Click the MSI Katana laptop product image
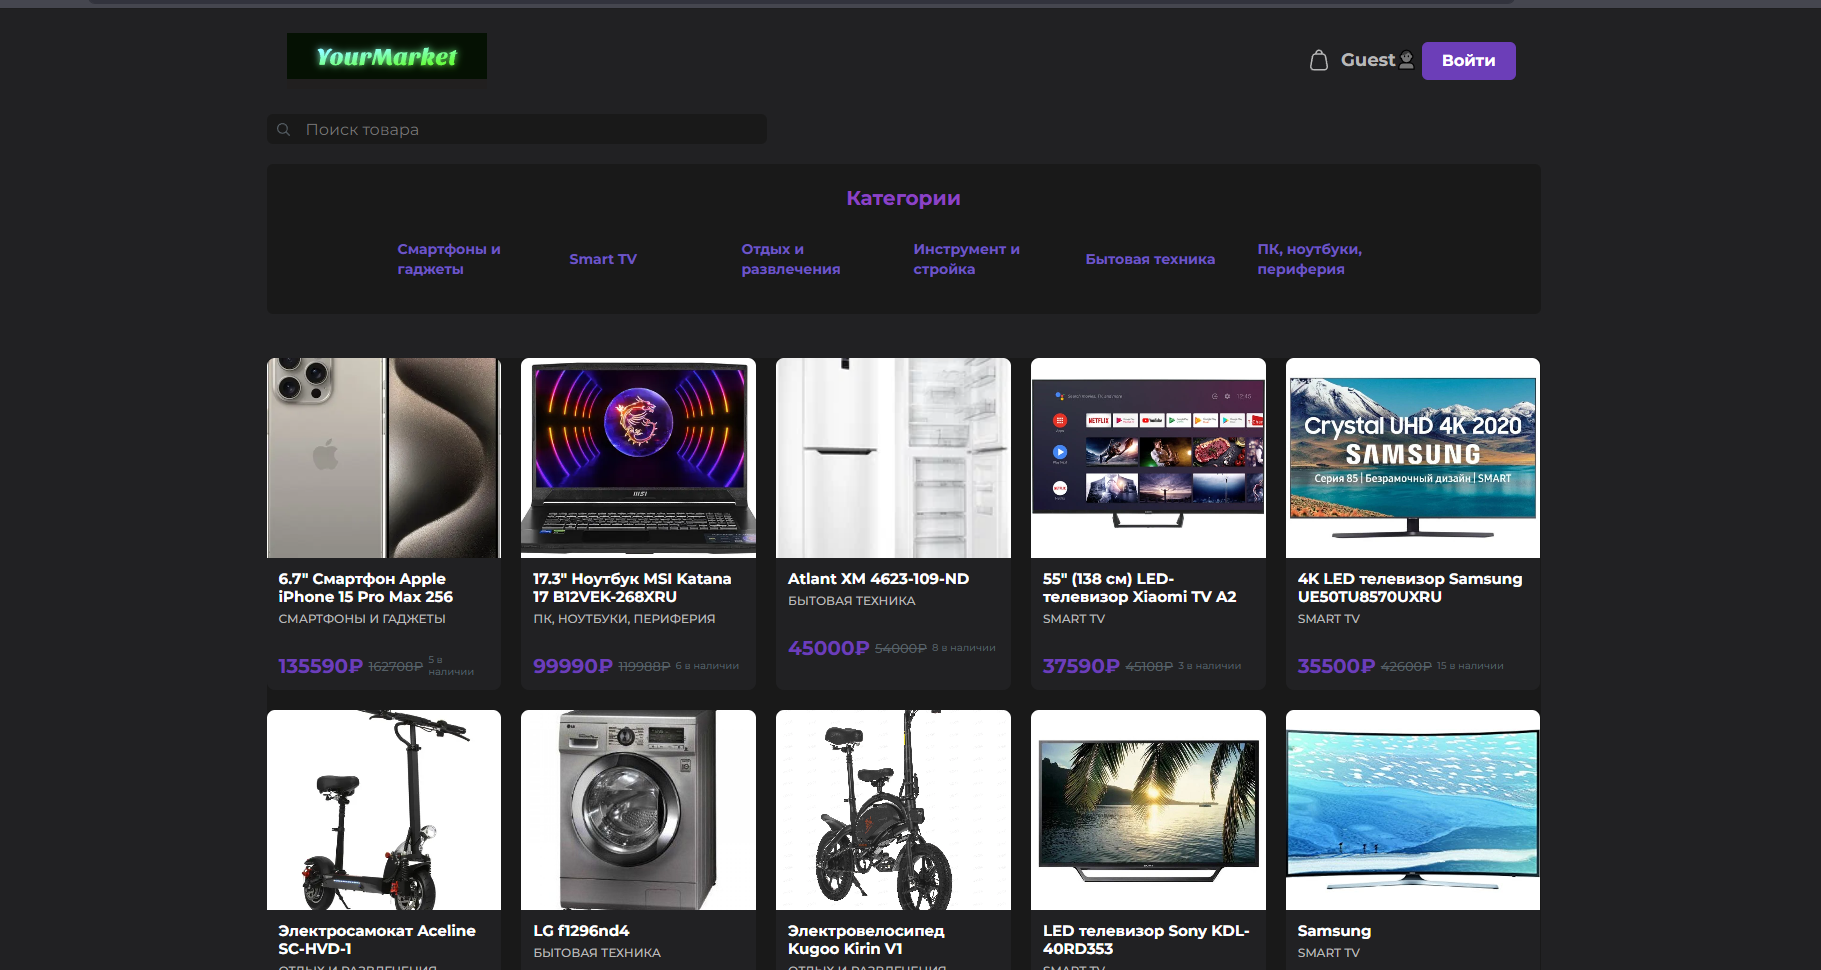Screen dimensions: 1821x970 [x=638, y=458]
